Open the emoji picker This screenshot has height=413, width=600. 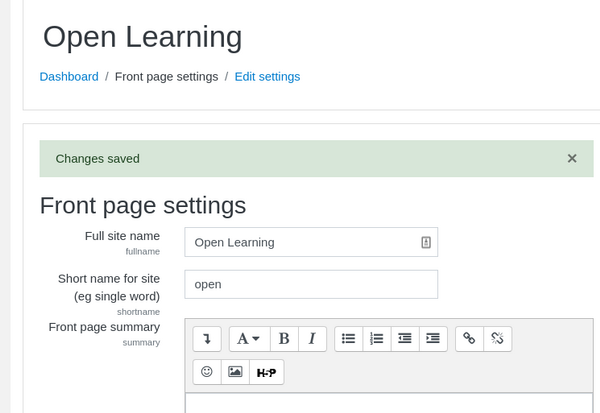point(207,372)
